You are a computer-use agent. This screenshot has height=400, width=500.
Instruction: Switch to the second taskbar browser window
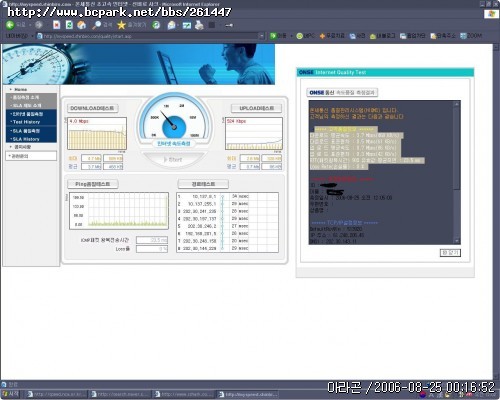pyautogui.click(x=120, y=394)
